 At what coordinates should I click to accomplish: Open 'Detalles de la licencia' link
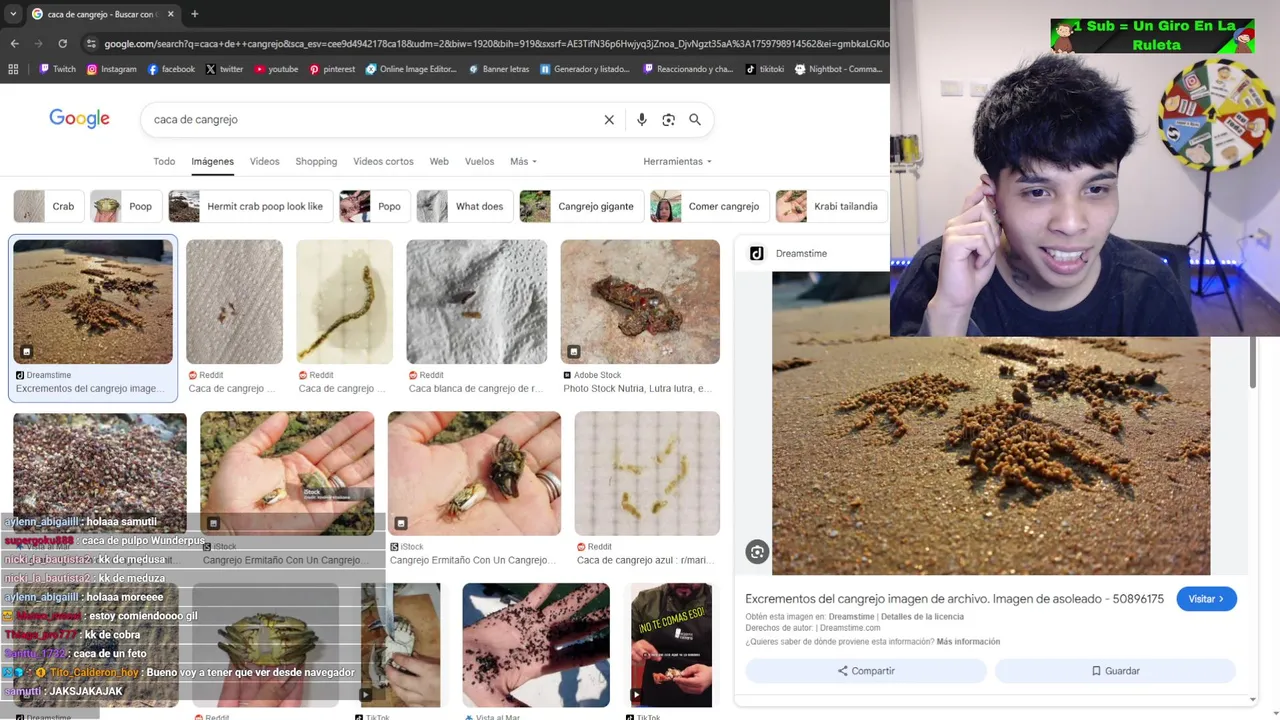(922, 617)
